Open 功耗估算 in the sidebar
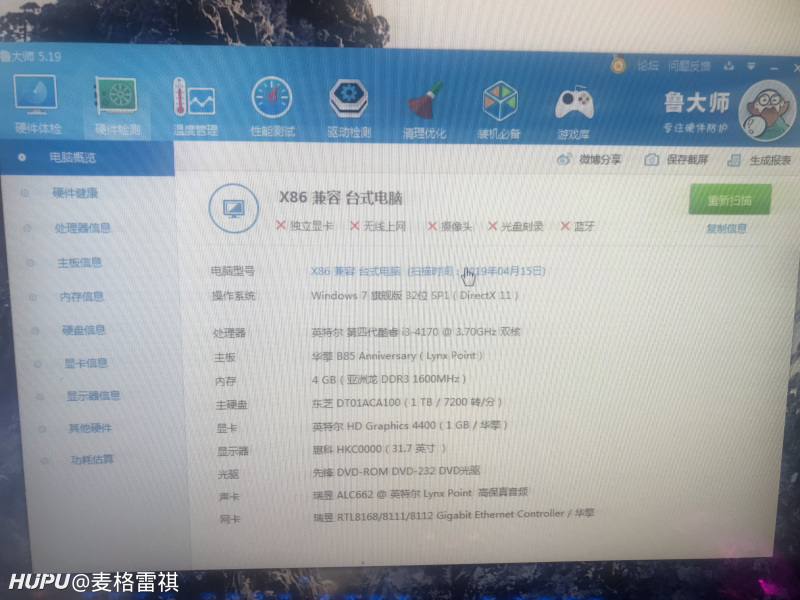 pos(92,459)
